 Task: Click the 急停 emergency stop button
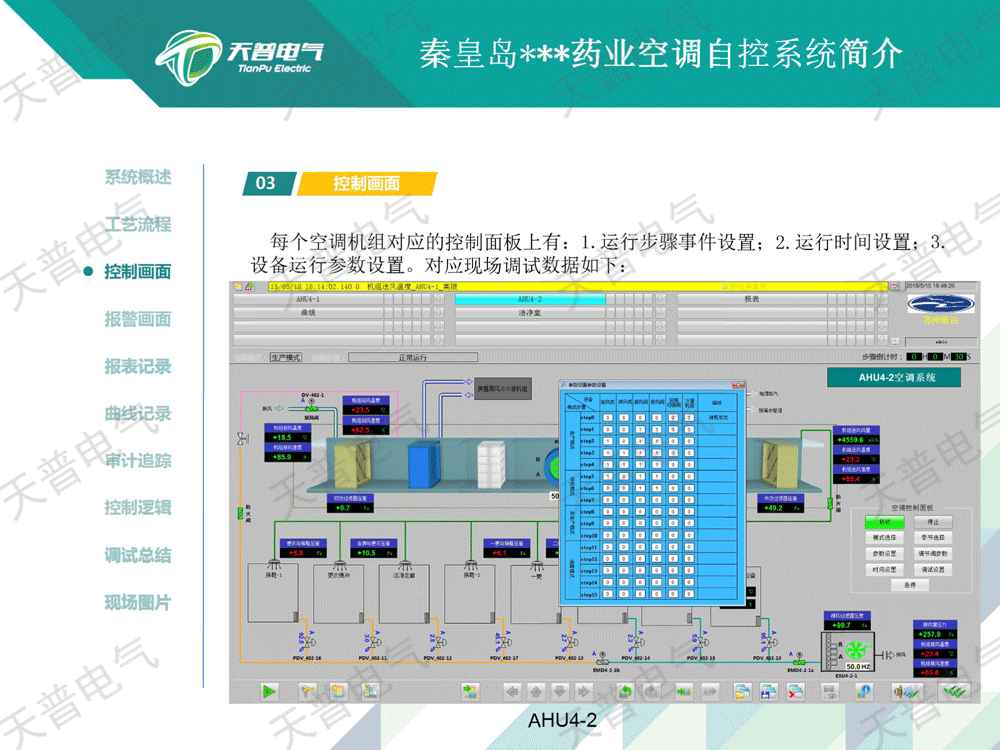coord(910,585)
